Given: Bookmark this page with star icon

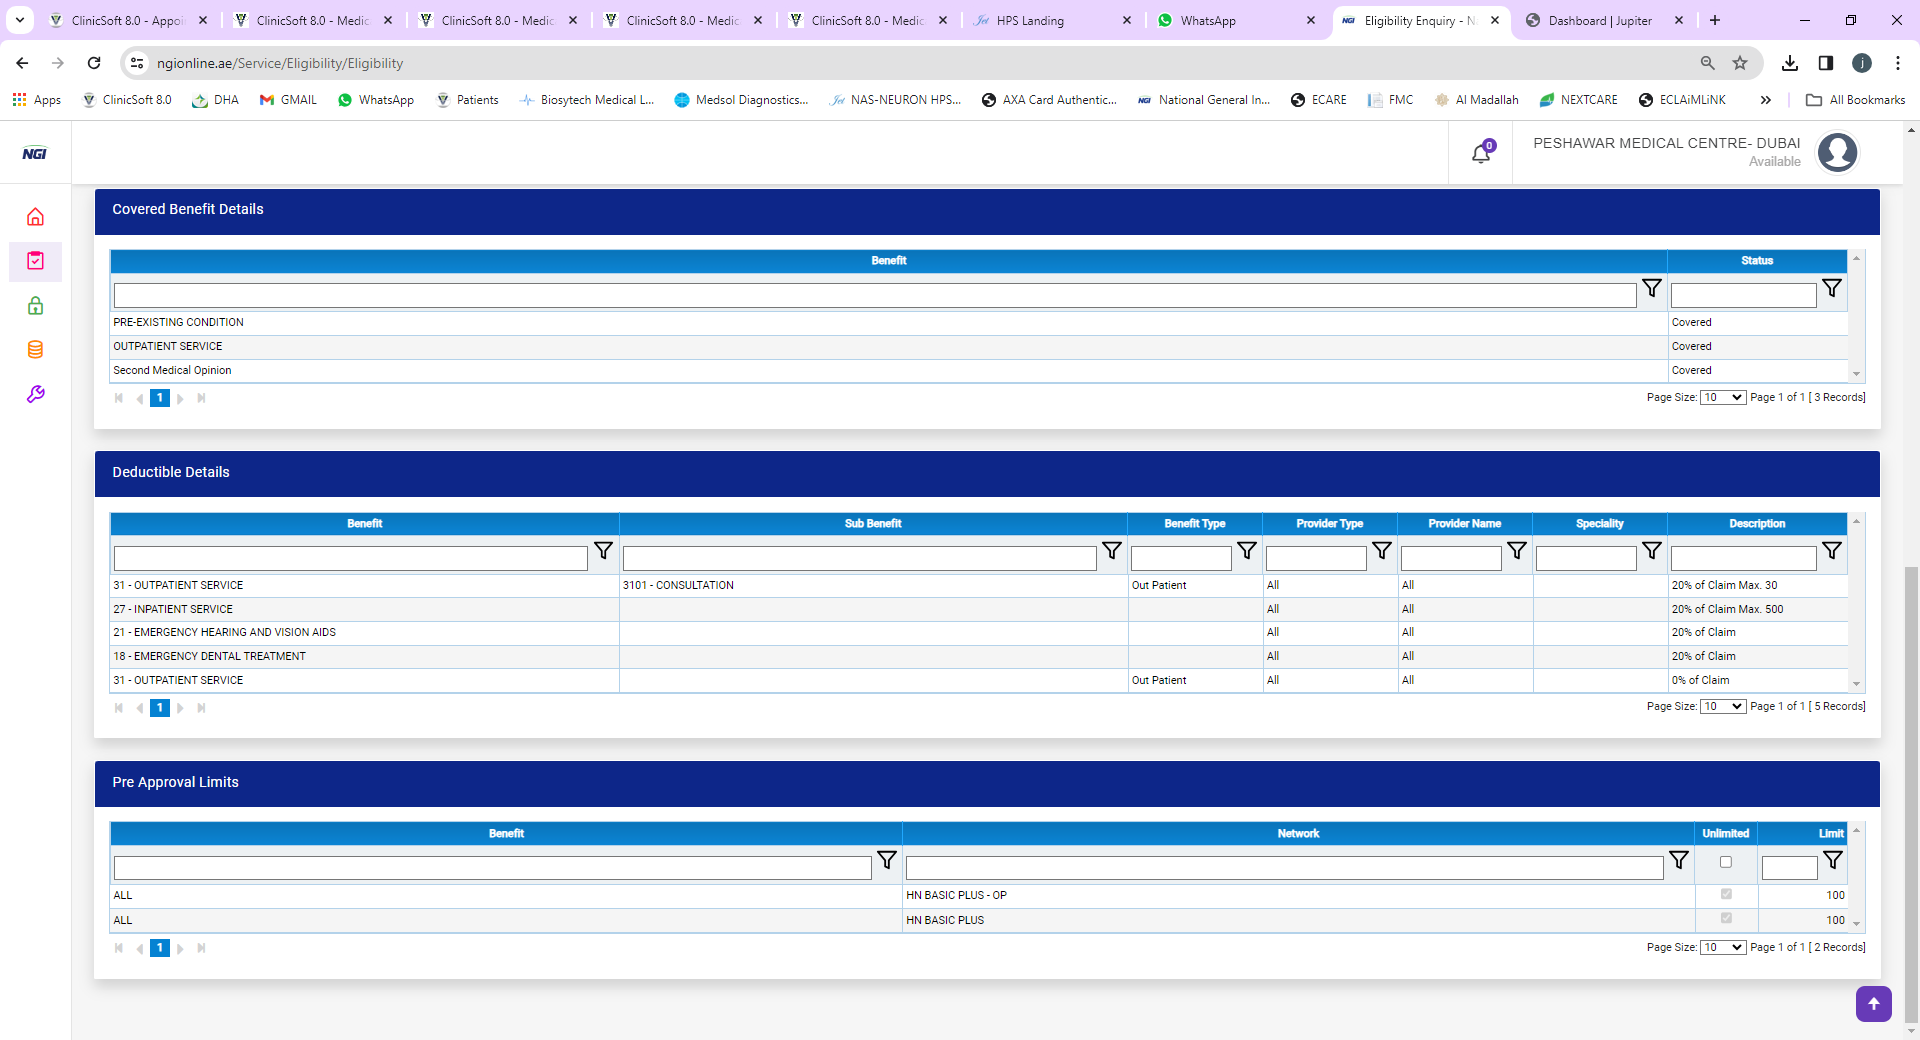Looking at the screenshot, I should tap(1740, 63).
